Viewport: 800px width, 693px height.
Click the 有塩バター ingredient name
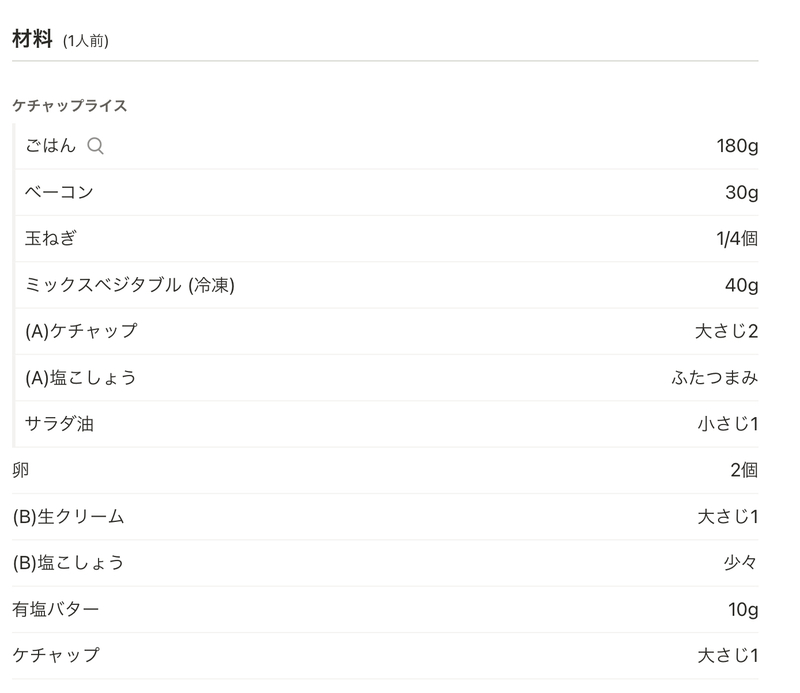click(x=56, y=609)
